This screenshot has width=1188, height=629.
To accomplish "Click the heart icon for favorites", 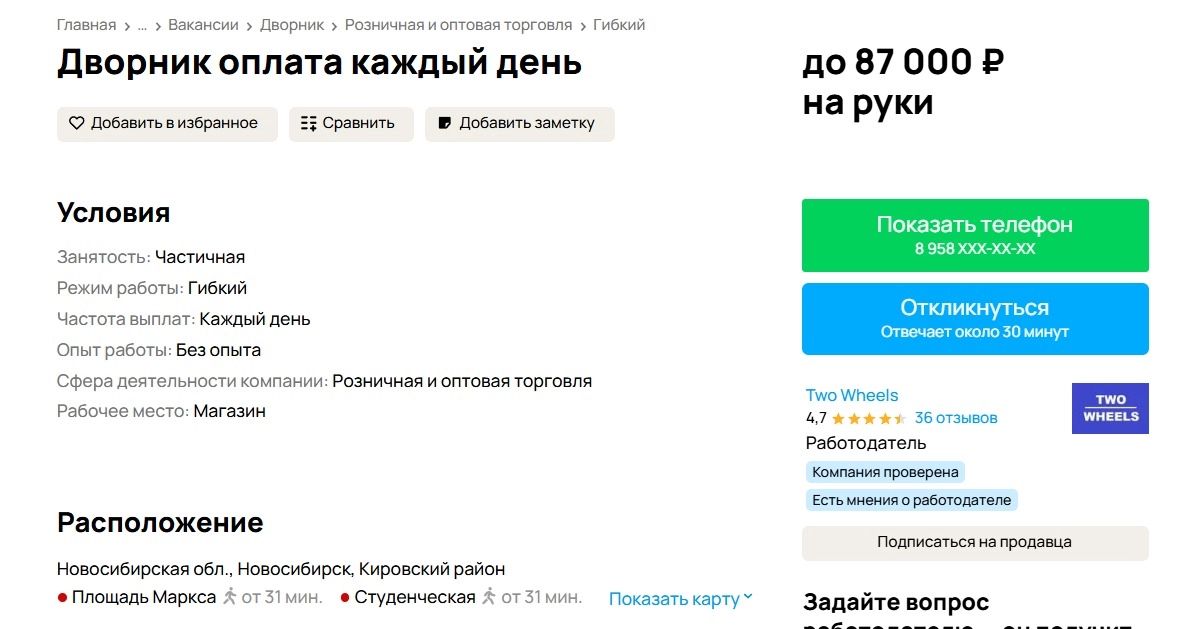I will 77,124.
